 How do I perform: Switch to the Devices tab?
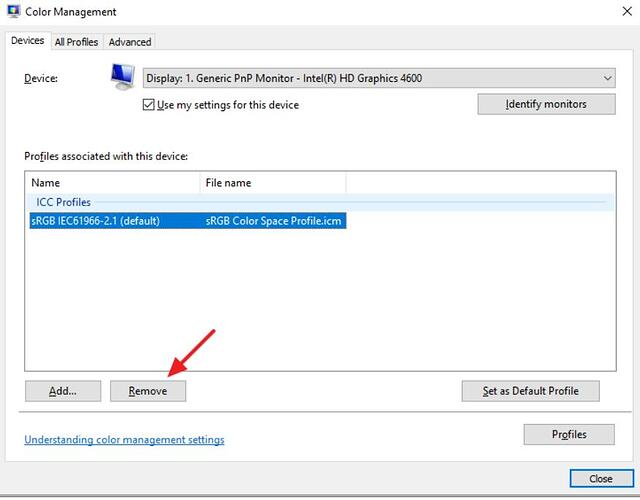pos(27,41)
